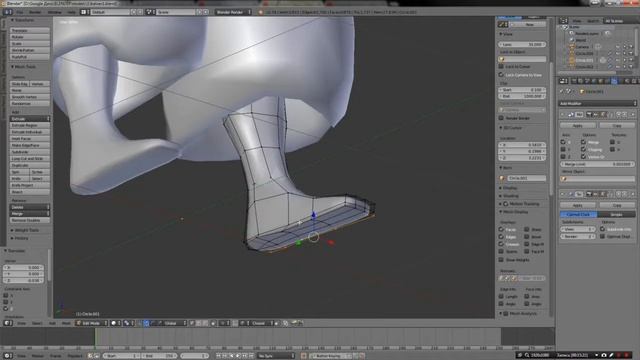This screenshot has height=360, width=640.
Task: Click the Outliner editor type icon
Action: (x=563, y=20)
